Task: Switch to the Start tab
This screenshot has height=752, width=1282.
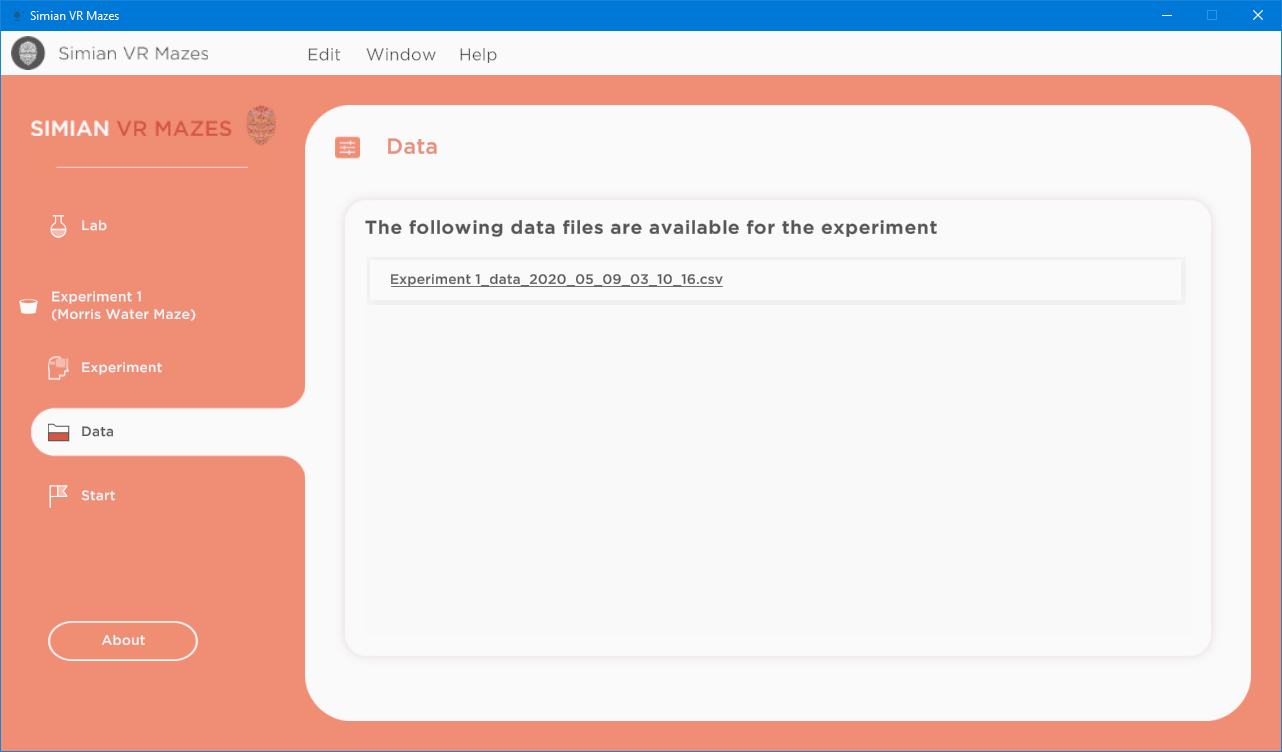Action: click(97, 495)
